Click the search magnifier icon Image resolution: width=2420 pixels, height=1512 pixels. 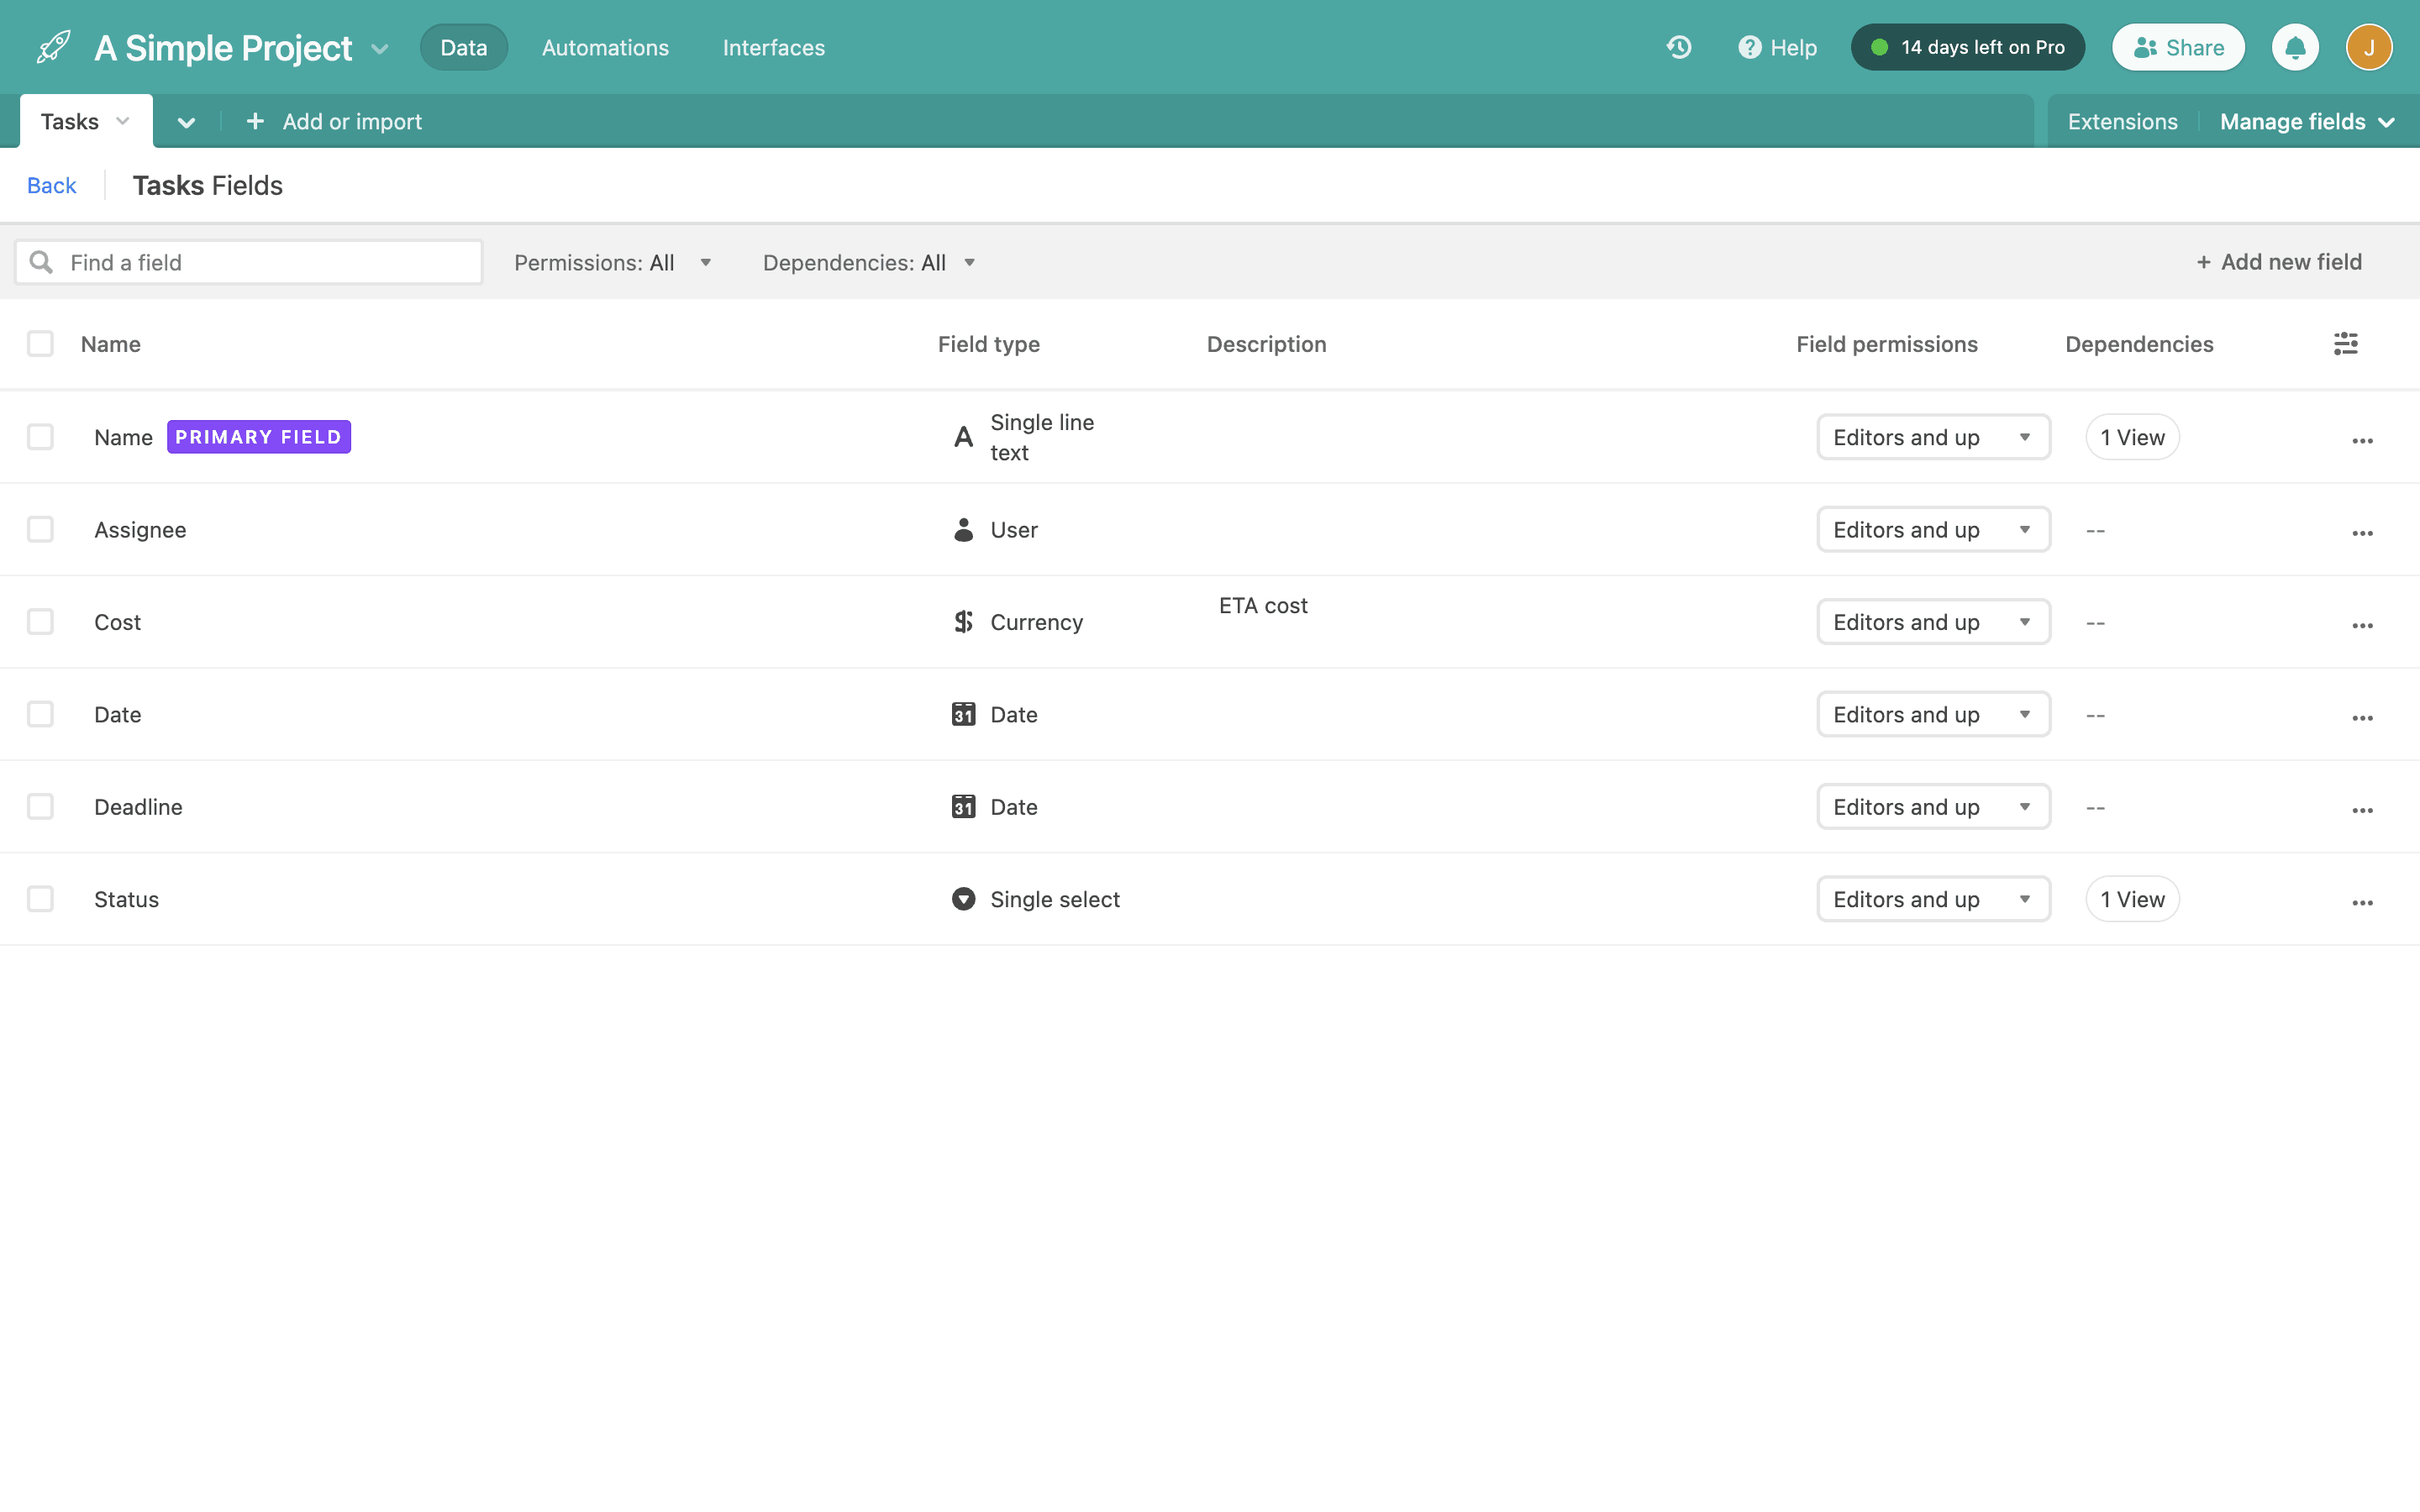[x=41, y=262]
